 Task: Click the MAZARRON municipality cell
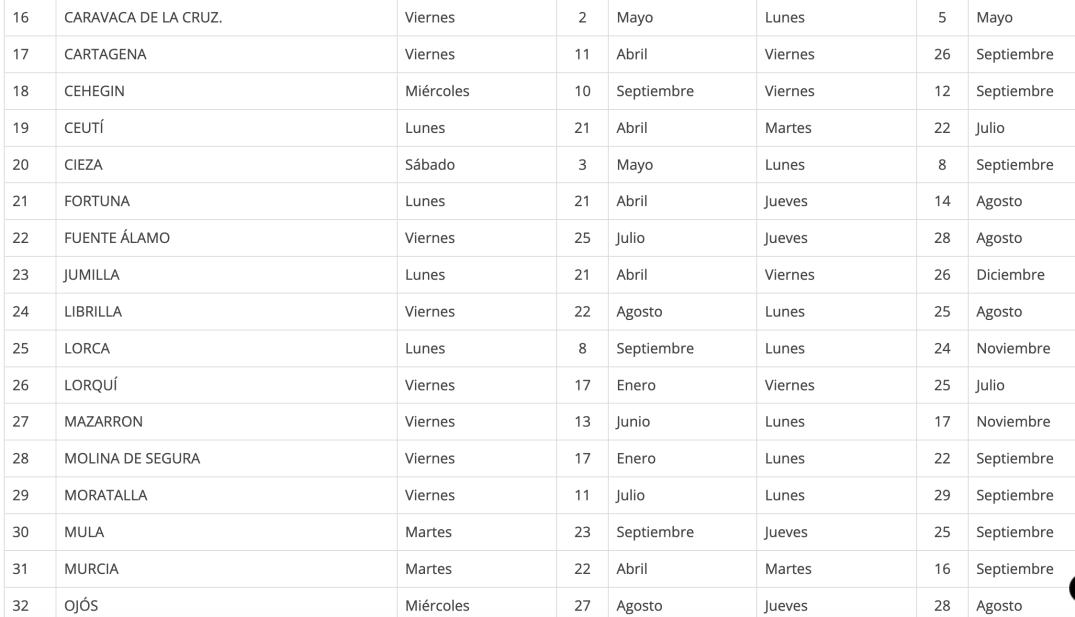(x=103, y=422)
